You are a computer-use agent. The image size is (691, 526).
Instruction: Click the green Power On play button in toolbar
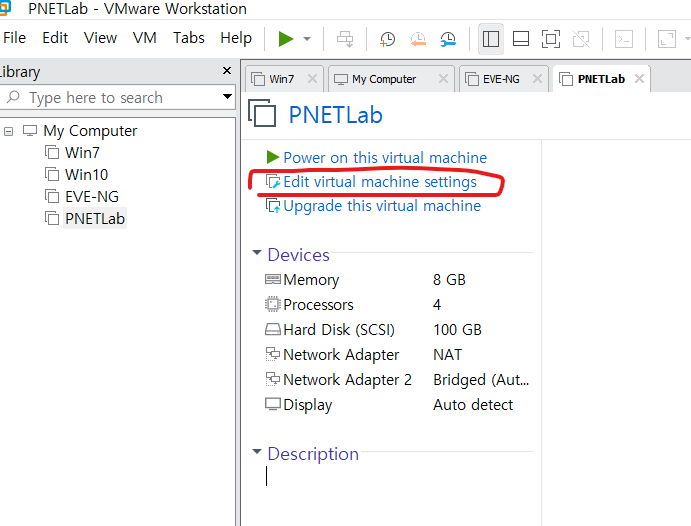click(286, 39)
